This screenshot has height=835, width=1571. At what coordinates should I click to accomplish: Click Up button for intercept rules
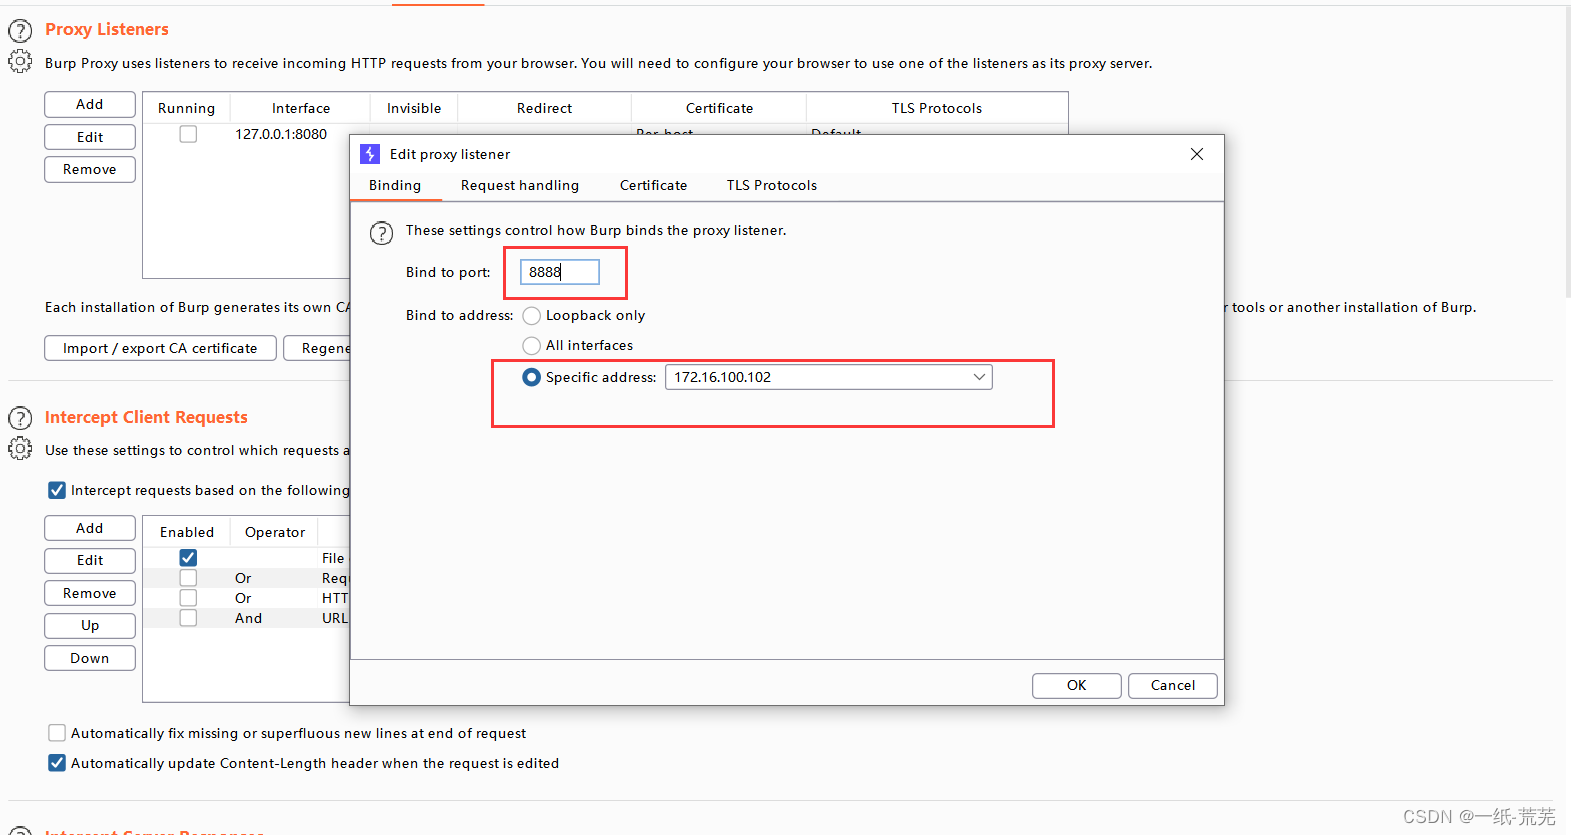pos(90,625)
